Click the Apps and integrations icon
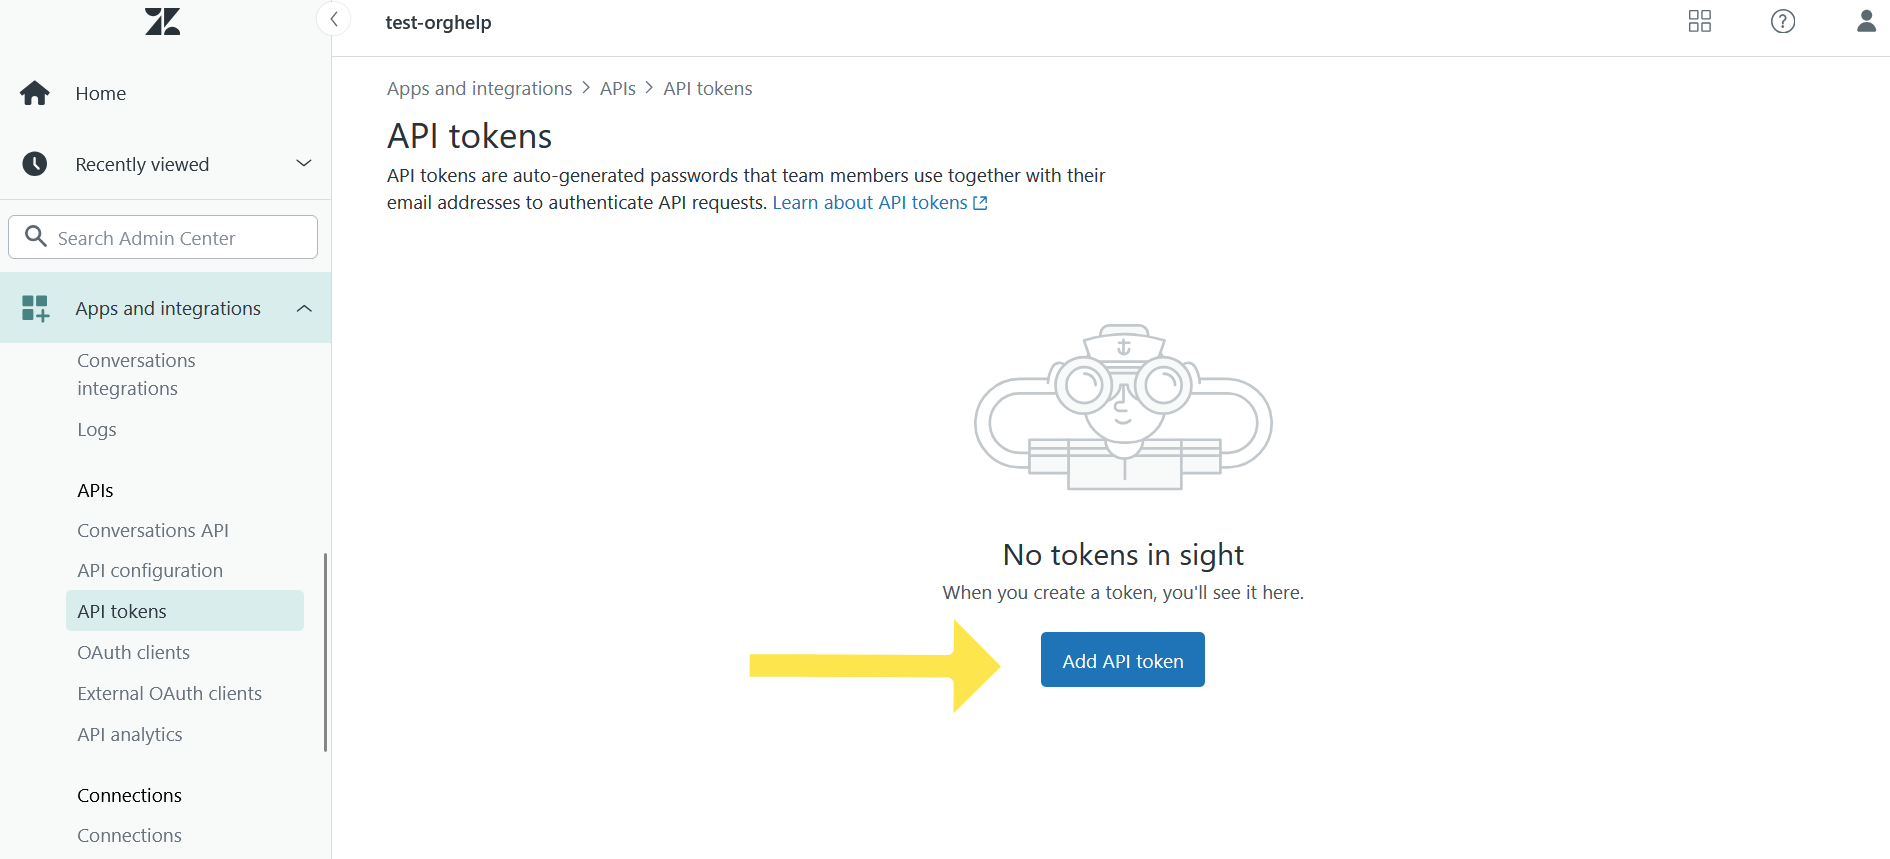Screen dimensions: 1890x859 35,308
